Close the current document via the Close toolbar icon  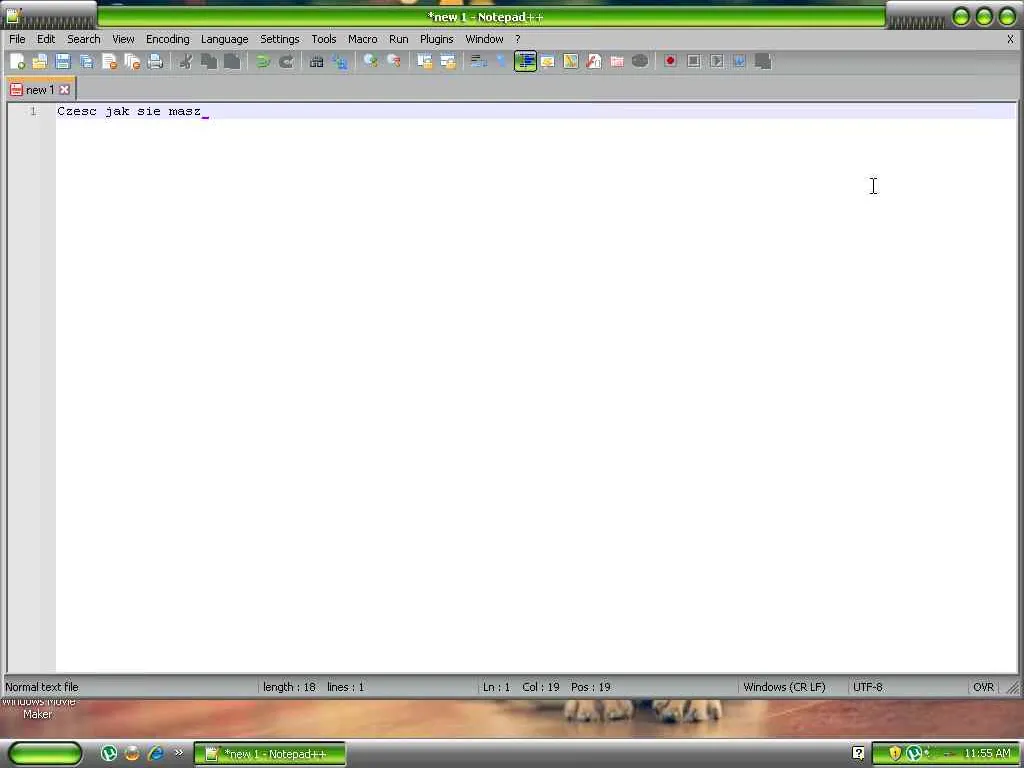(x=109, y=61)
